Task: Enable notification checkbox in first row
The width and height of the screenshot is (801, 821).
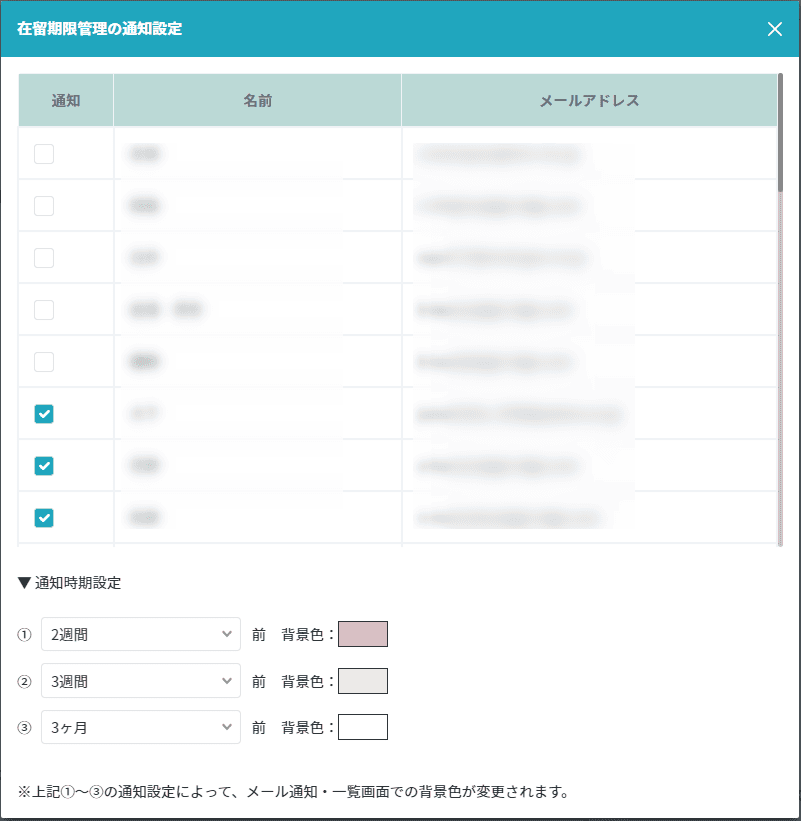Action: [x=44, y=154]
